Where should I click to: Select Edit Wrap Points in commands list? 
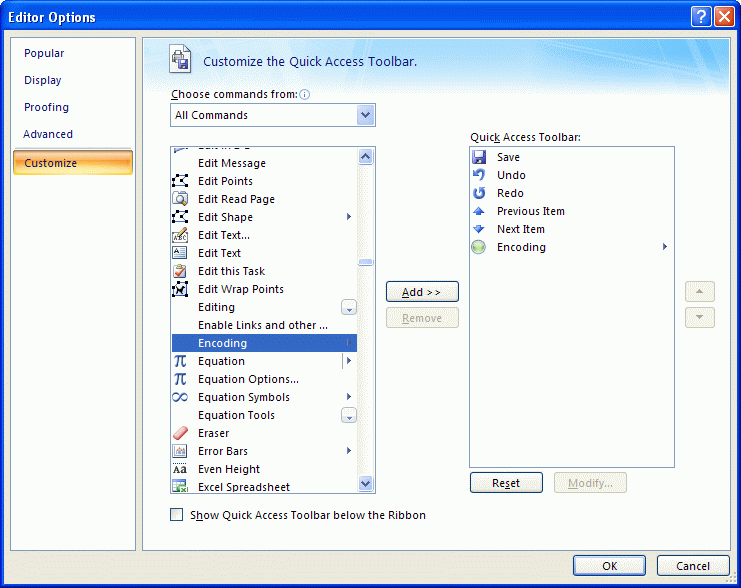click(x=240, y=289)
